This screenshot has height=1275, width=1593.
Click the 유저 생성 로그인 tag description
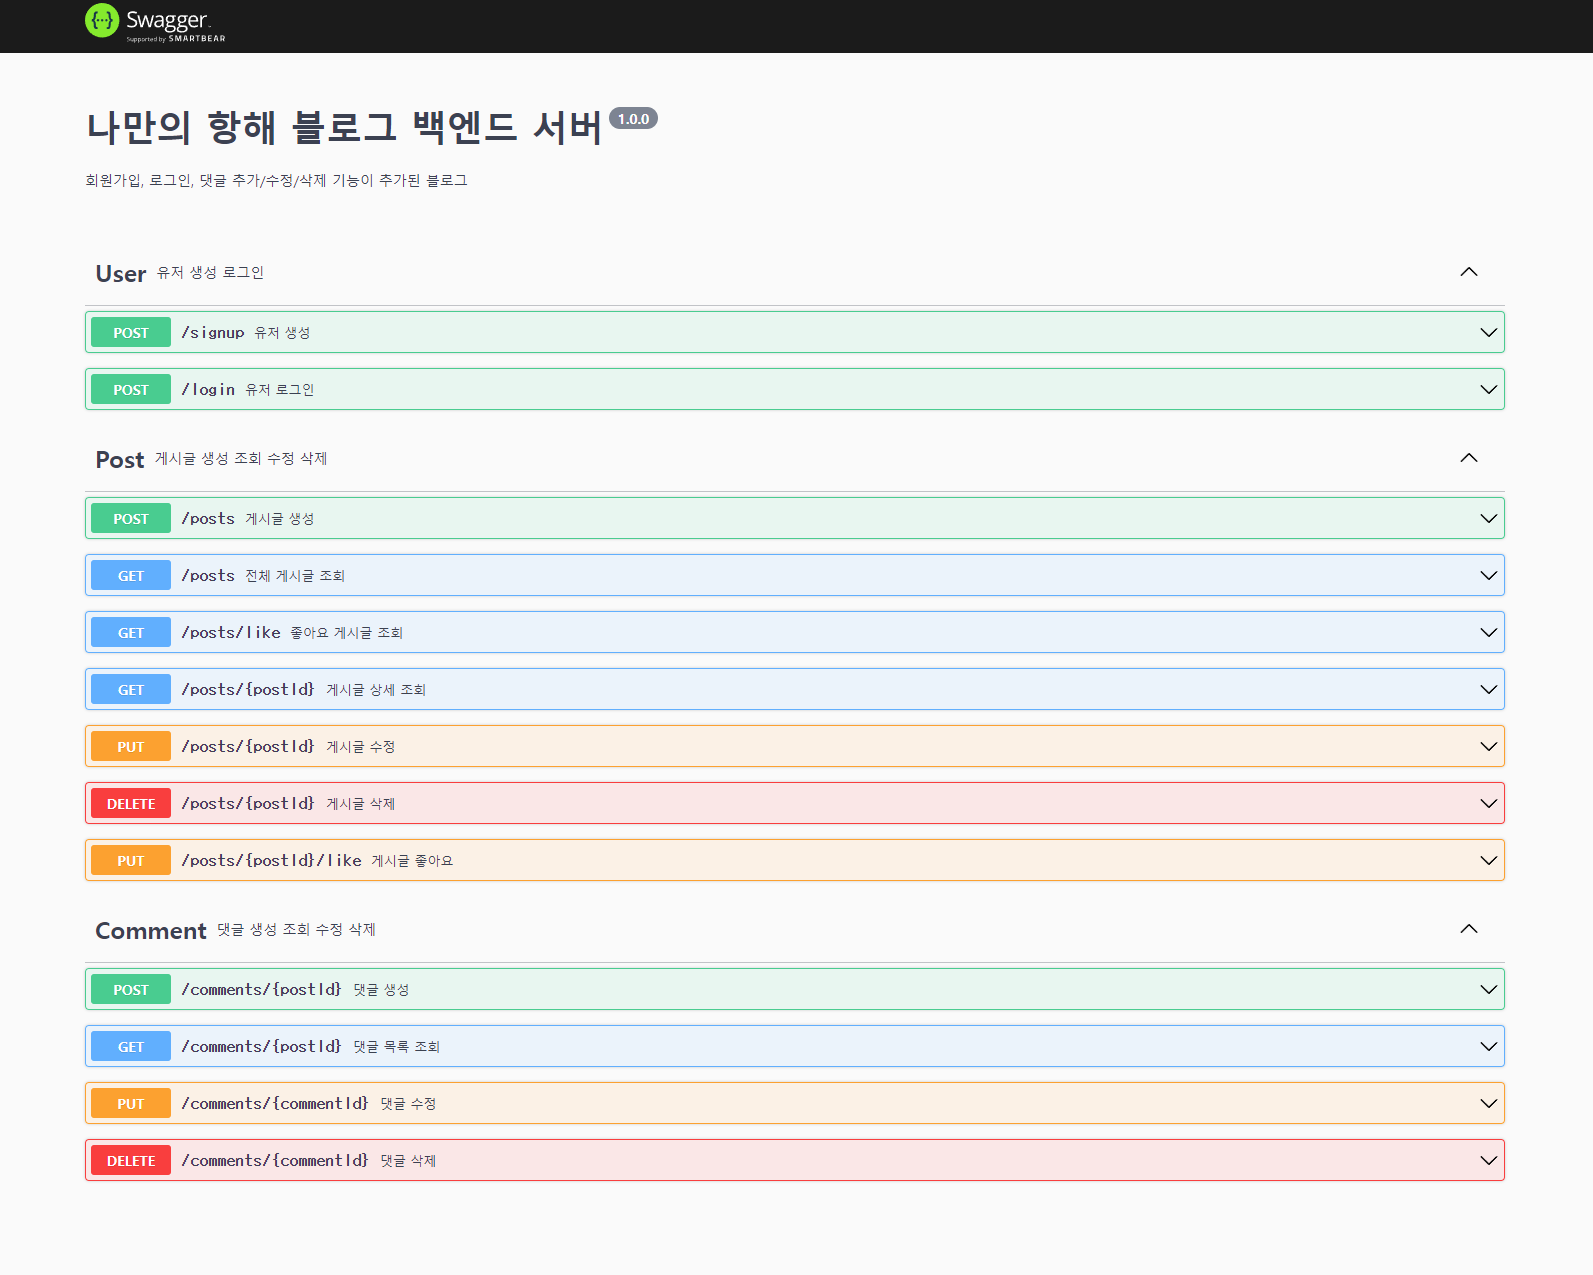tap(210, 272)
